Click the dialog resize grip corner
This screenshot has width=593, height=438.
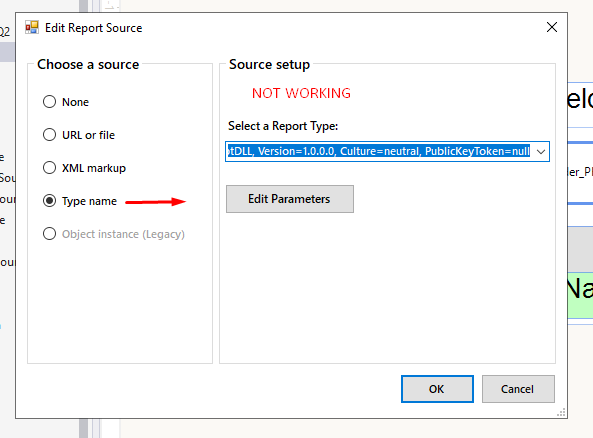(561, 412)
